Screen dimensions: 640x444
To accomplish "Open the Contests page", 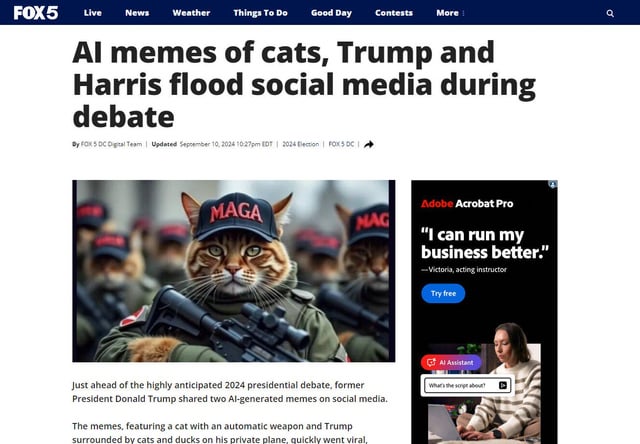I will tap(394, 13).
